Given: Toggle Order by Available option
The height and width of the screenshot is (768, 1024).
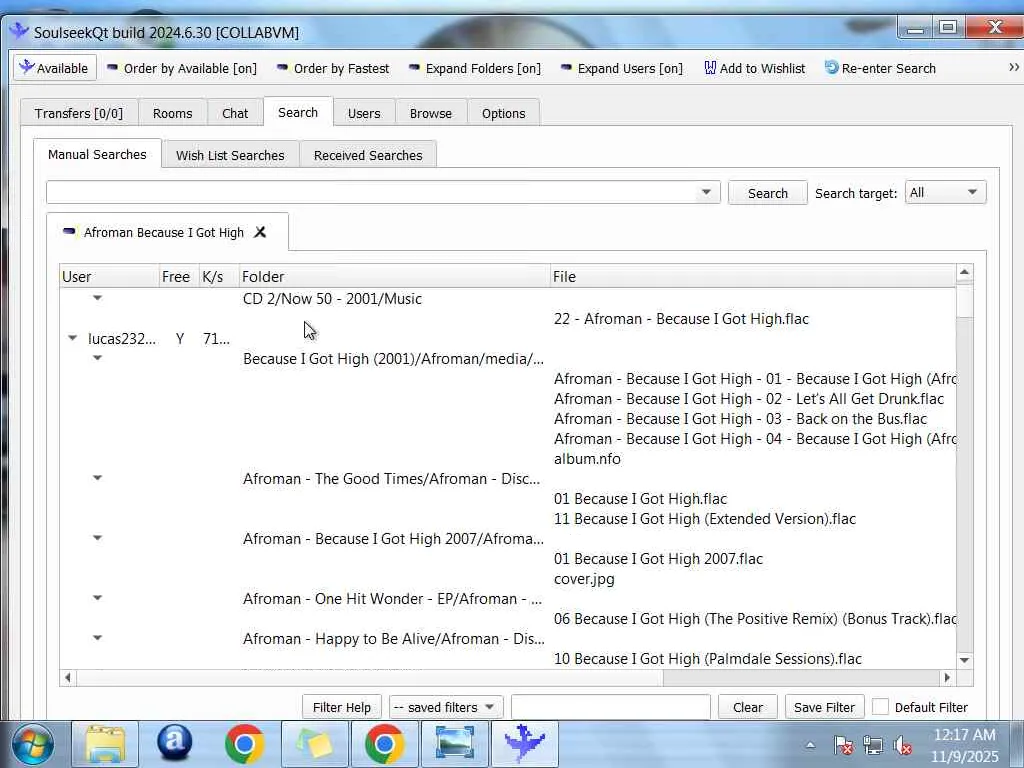Looking at the screenshot, I should coord(182,68).
